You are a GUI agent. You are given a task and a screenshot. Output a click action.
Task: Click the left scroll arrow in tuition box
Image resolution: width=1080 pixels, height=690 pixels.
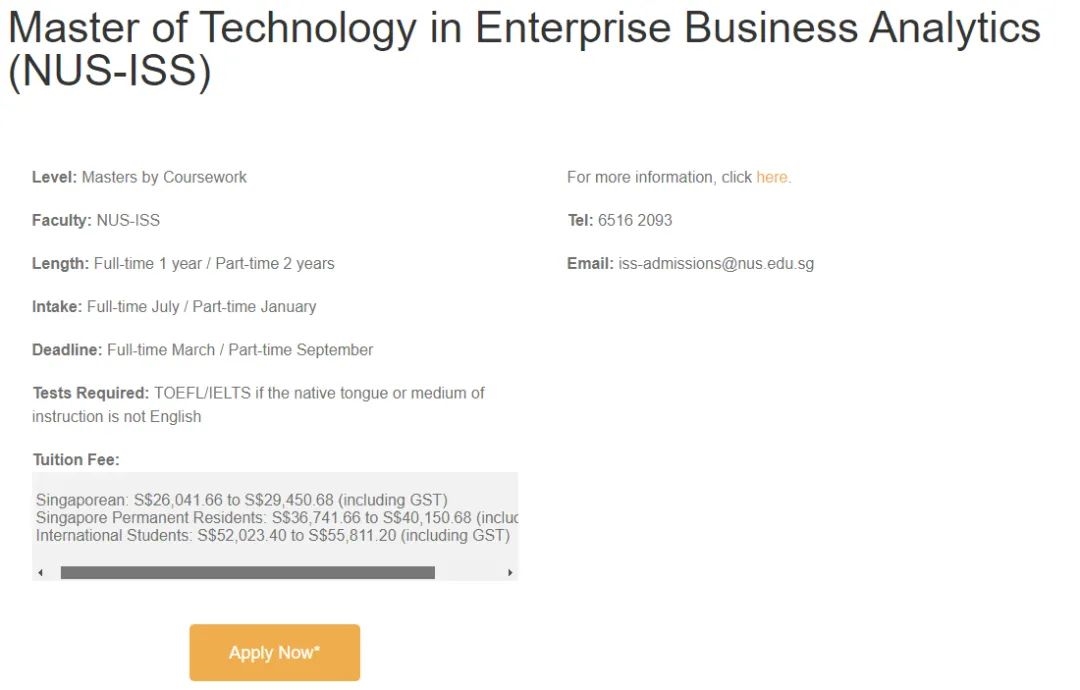(40, 573)
